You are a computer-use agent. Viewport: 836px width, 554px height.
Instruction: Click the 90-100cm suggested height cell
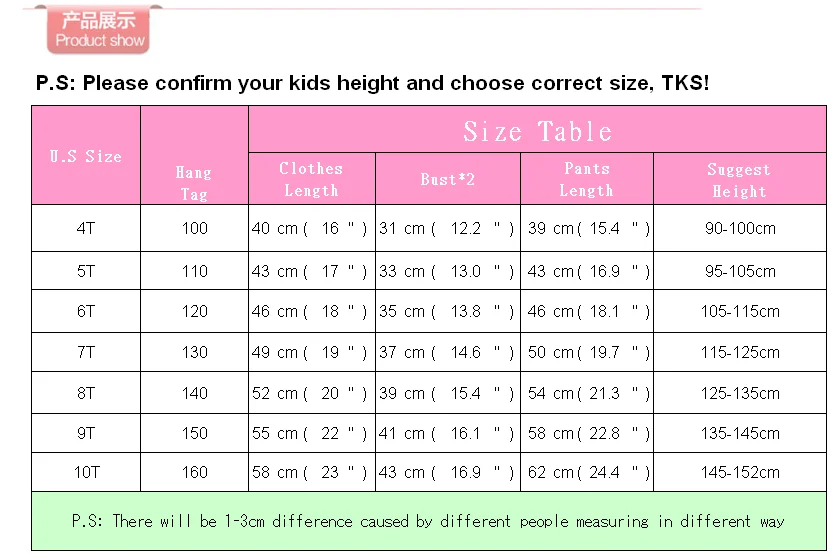click(739, 228)
